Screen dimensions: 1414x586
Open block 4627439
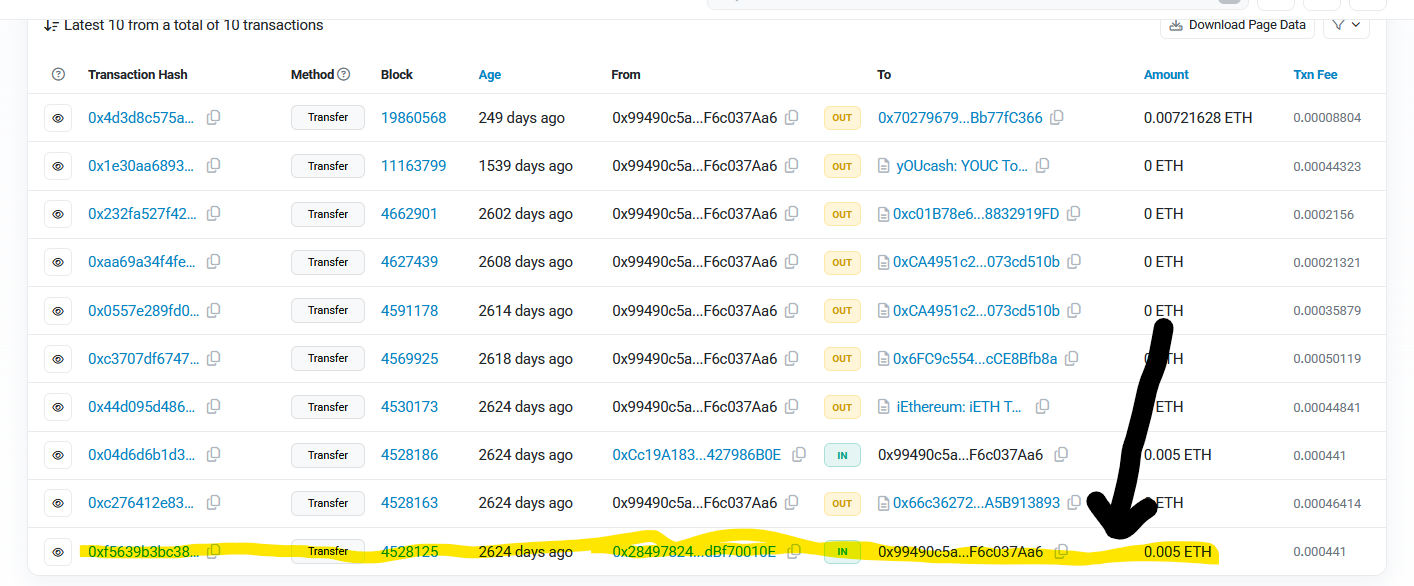point(409,262)
